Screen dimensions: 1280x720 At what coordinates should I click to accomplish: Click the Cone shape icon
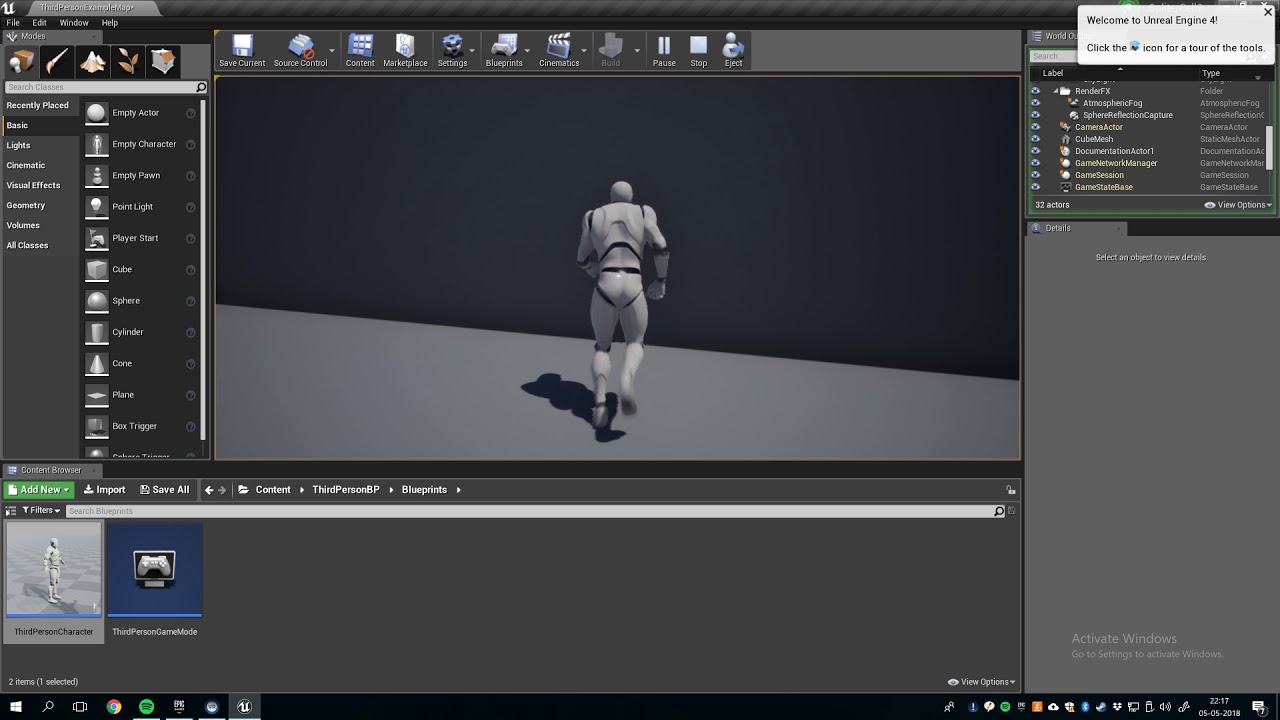coord(96,363)
